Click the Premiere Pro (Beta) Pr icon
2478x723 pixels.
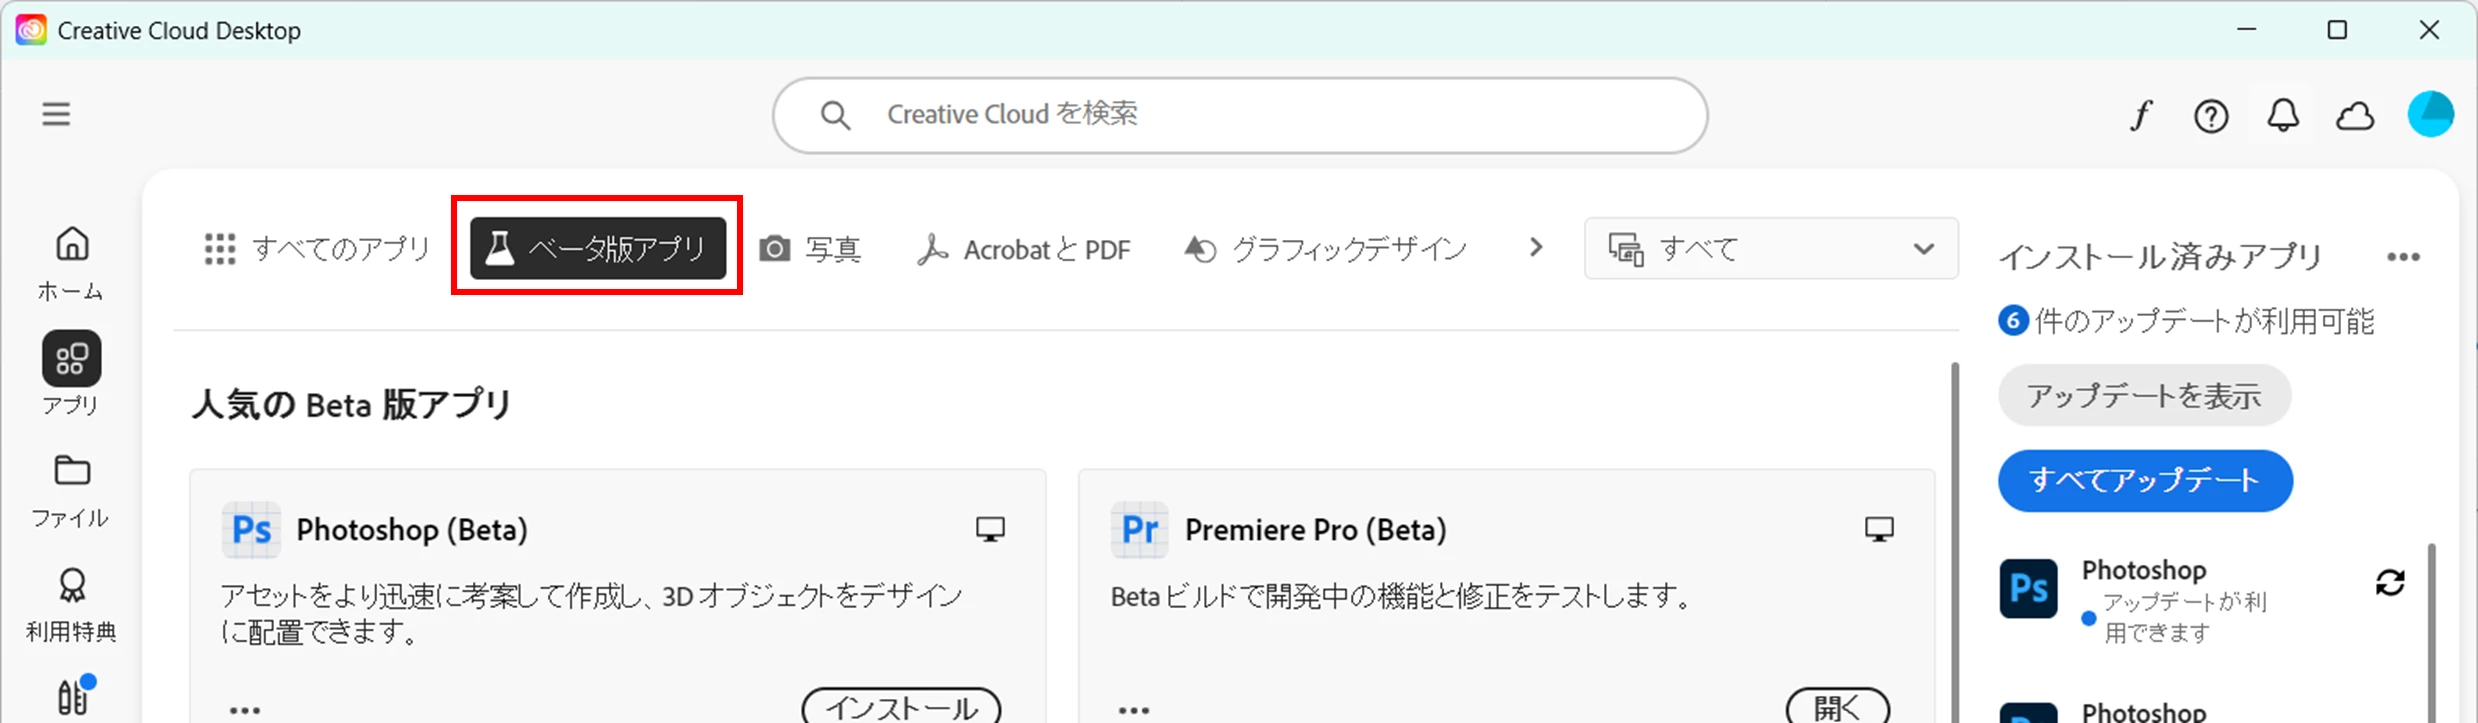click(x=1139, y=530)
